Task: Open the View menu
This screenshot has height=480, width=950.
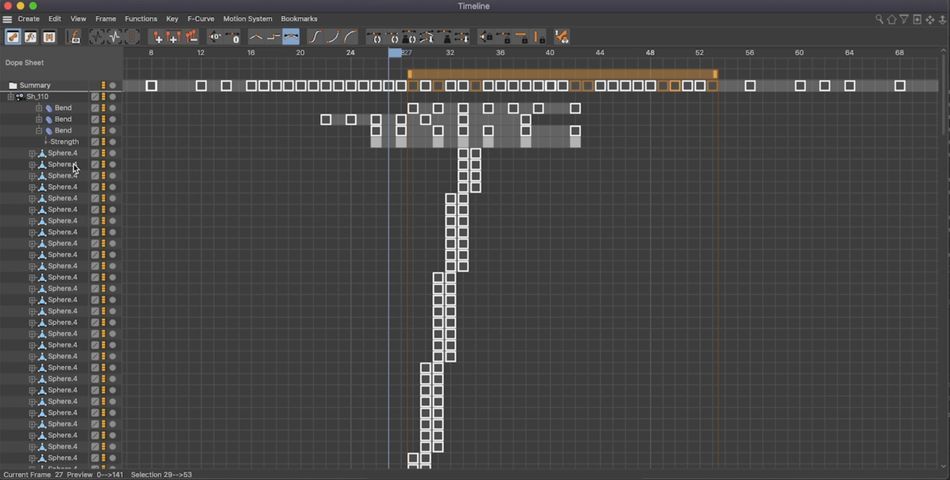Action: (x=78, y=19)
